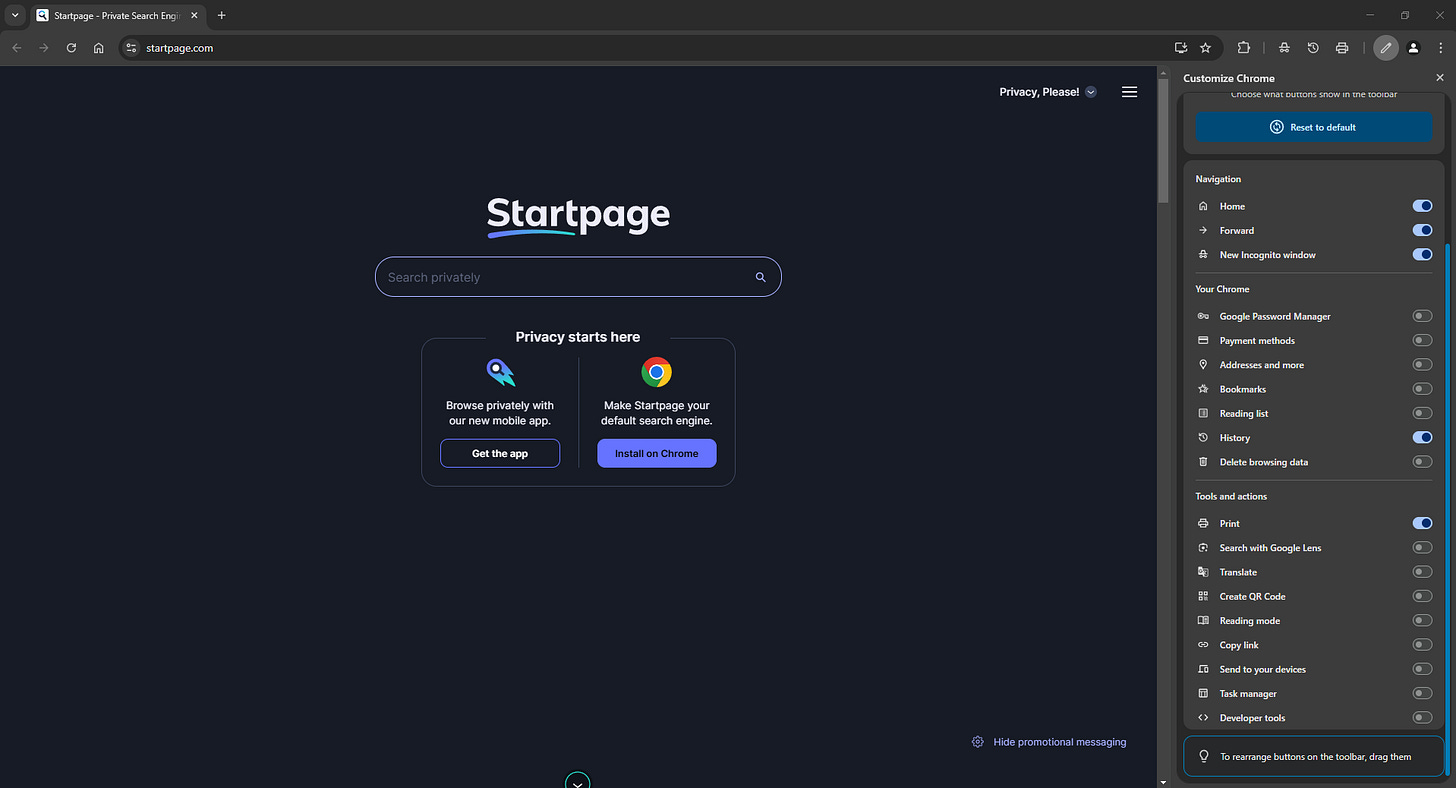
Task: Disable the New Incognito window toggle
Action: coord(1422,255)
